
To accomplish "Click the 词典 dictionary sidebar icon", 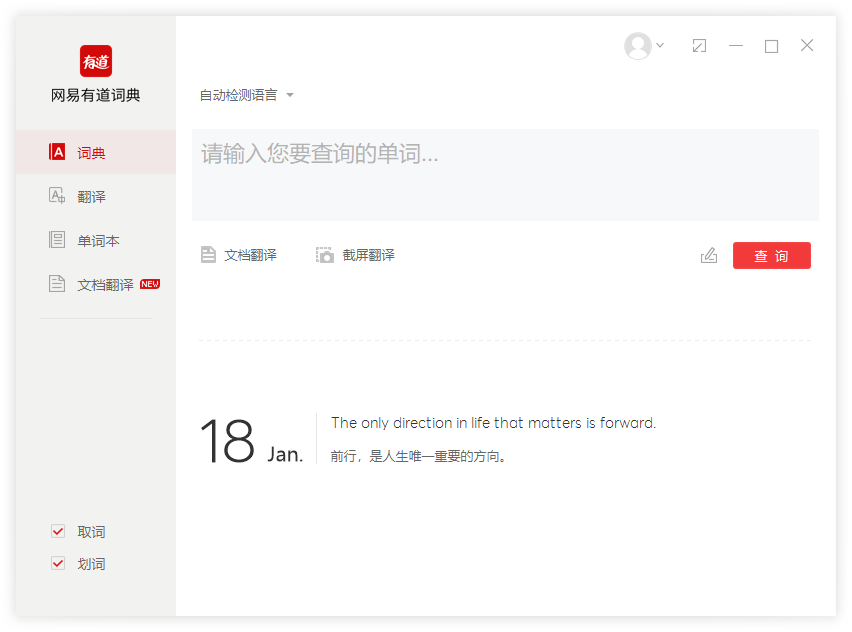I will tap(58, 153).
